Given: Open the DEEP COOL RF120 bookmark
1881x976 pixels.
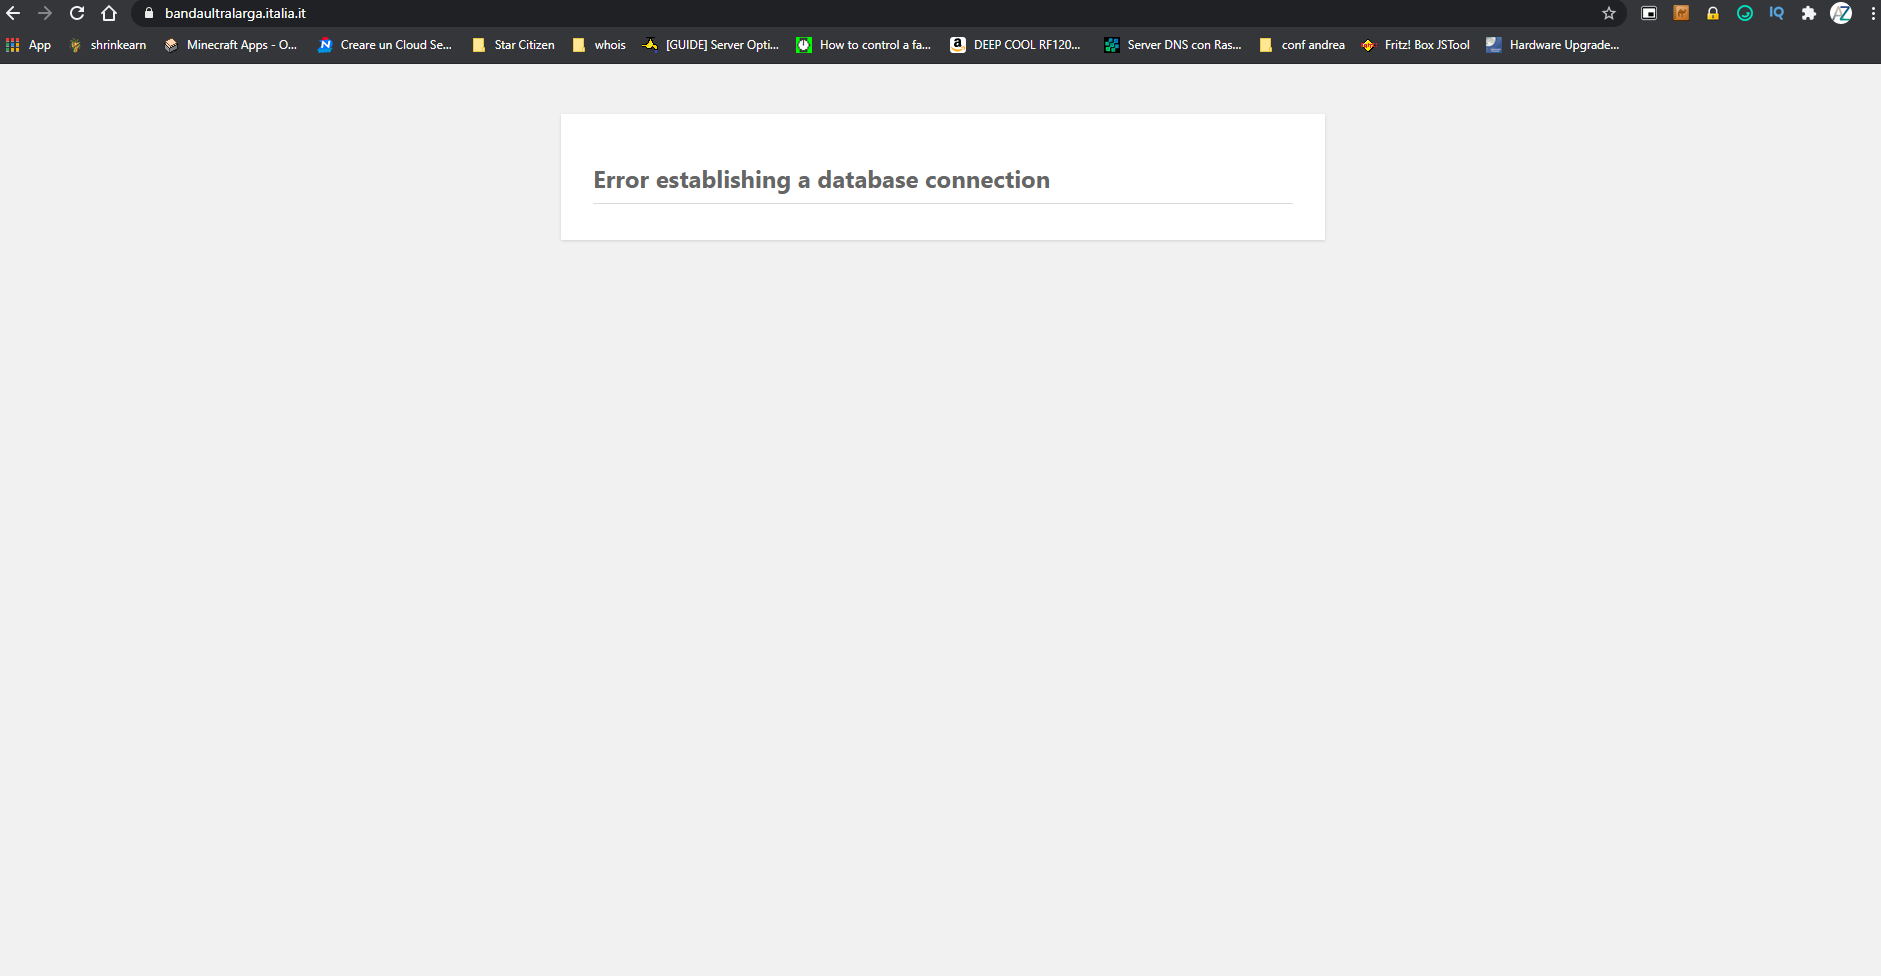Looking at the screenshot, I should click(1016, 45).
